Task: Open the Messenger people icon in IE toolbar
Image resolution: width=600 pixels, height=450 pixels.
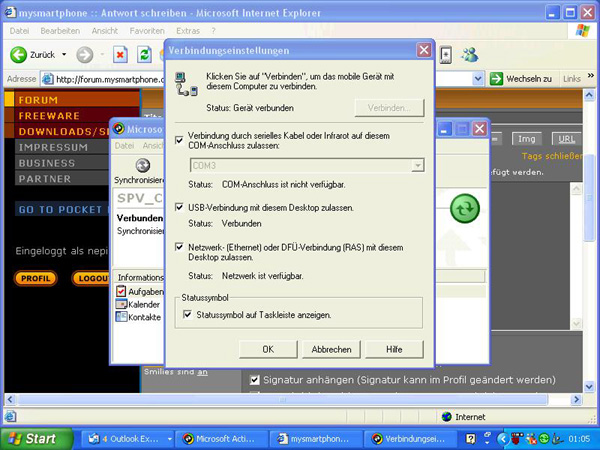Action: click(470, 55)
